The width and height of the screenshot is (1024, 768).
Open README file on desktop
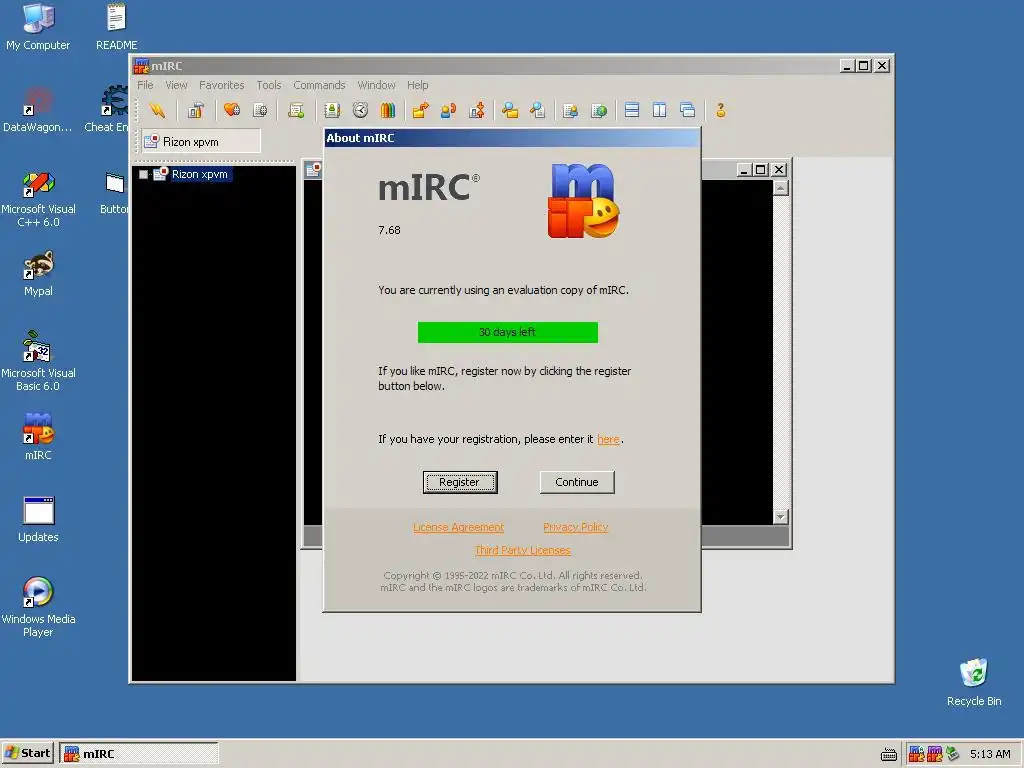pyautogui.click(x=116, y=27)
